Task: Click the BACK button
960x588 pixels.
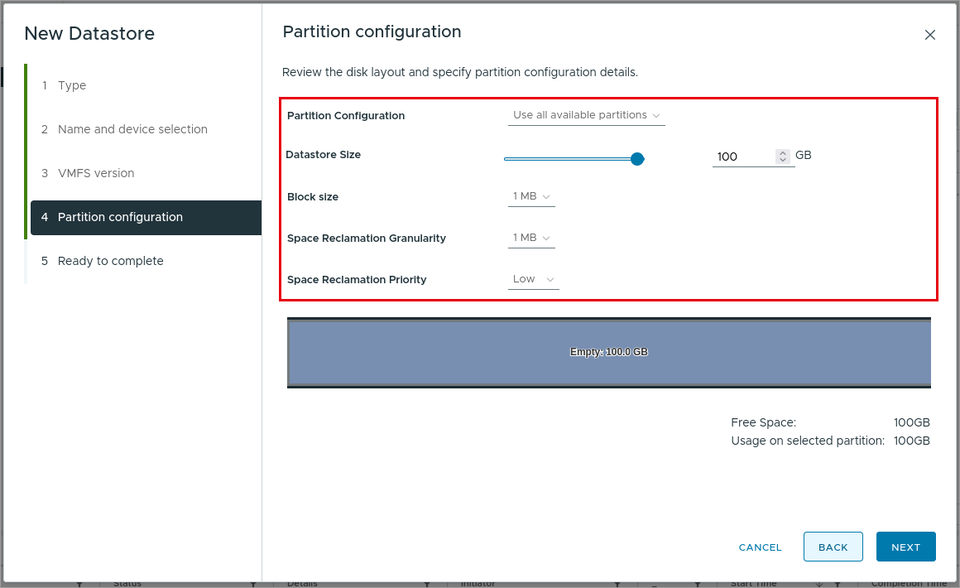Action: pos(833,547)
